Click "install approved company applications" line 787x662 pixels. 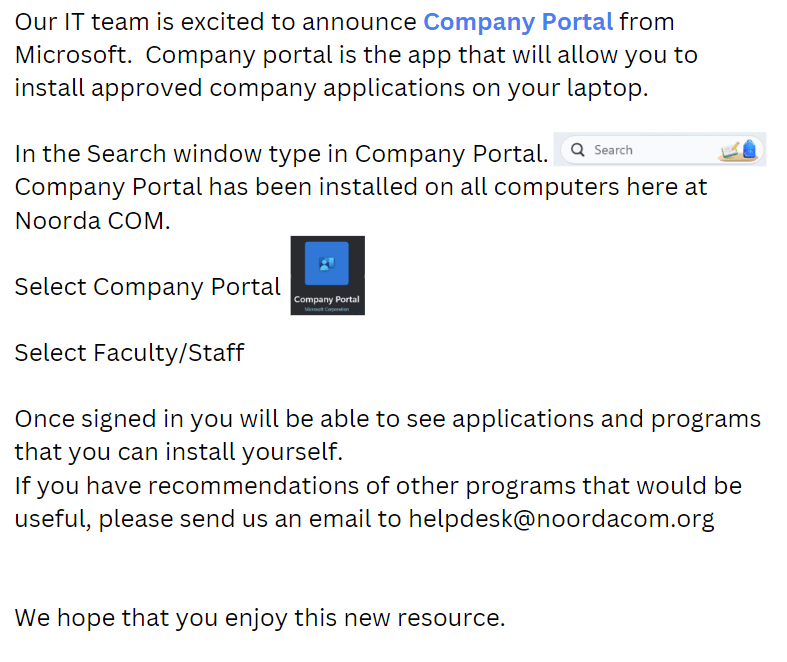(331, 87)
